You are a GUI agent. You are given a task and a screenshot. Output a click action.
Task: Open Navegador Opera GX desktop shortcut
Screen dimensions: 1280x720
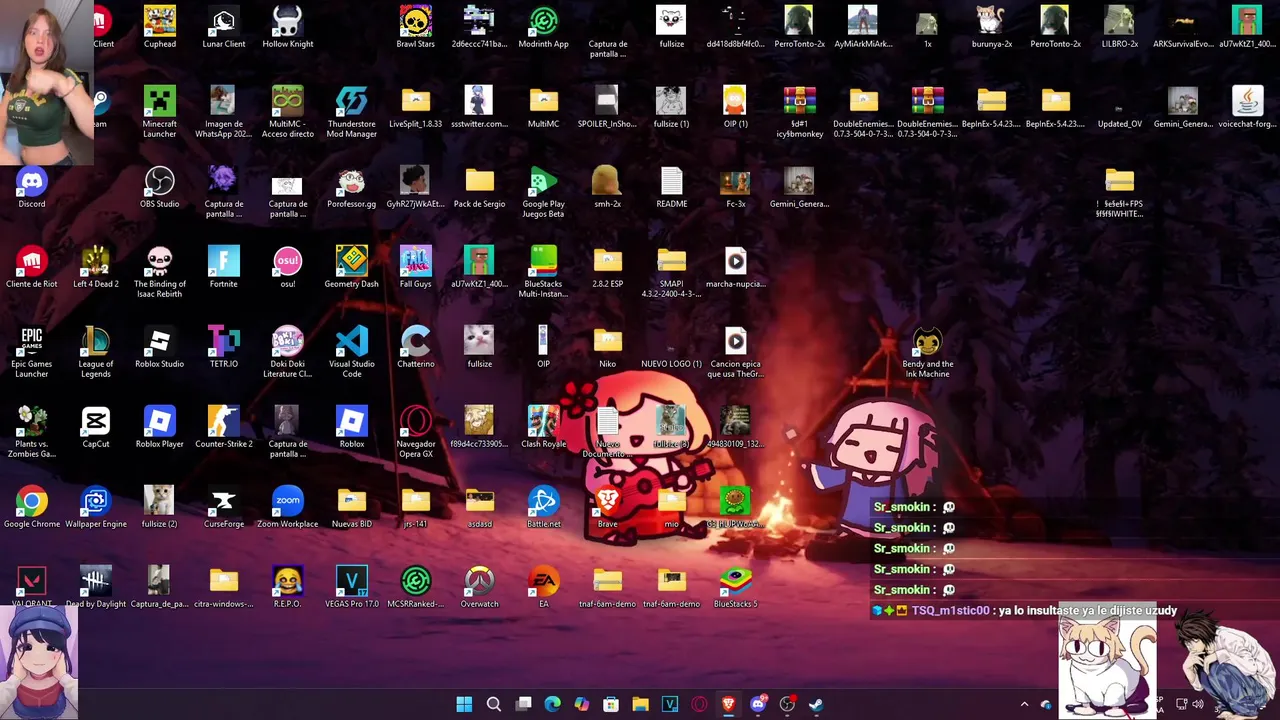click(x=416, y=432)
